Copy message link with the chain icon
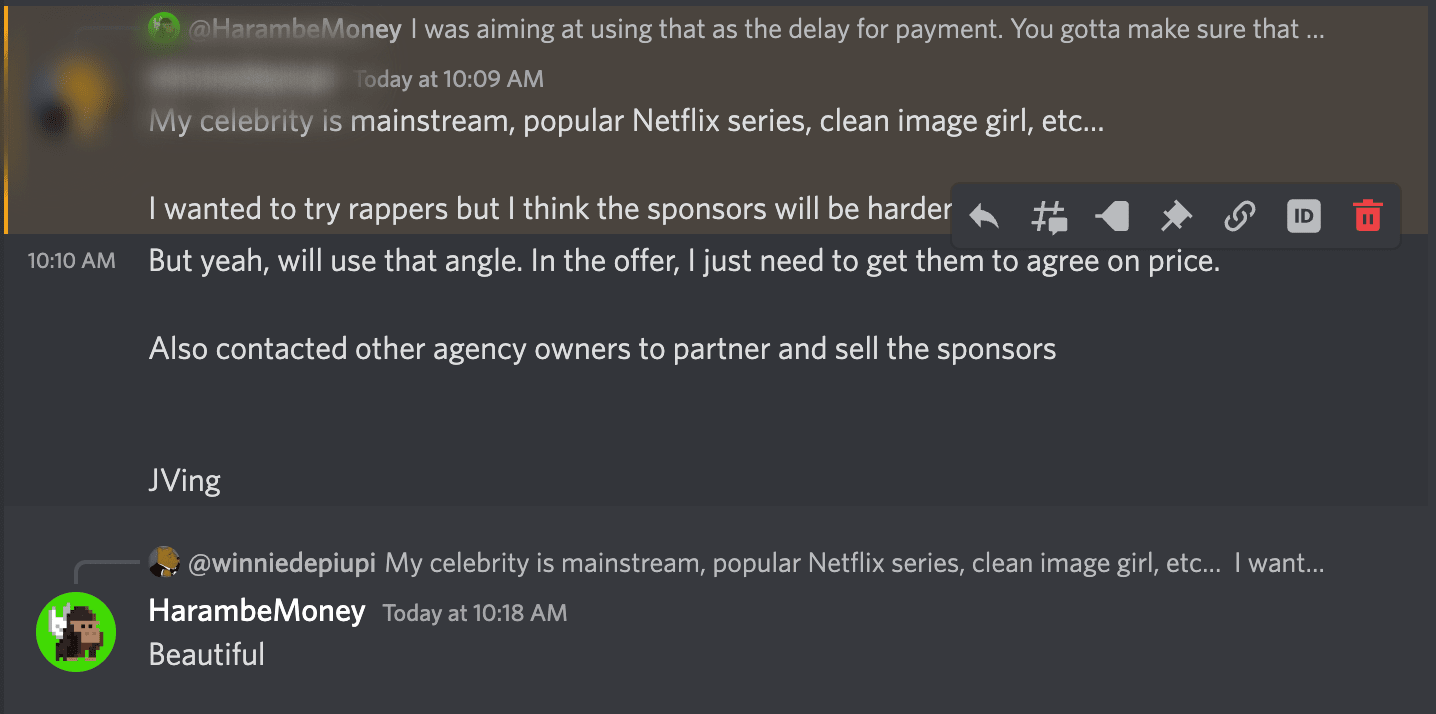The width and height of the screenshot is (1436, 714). [1239, 215]
